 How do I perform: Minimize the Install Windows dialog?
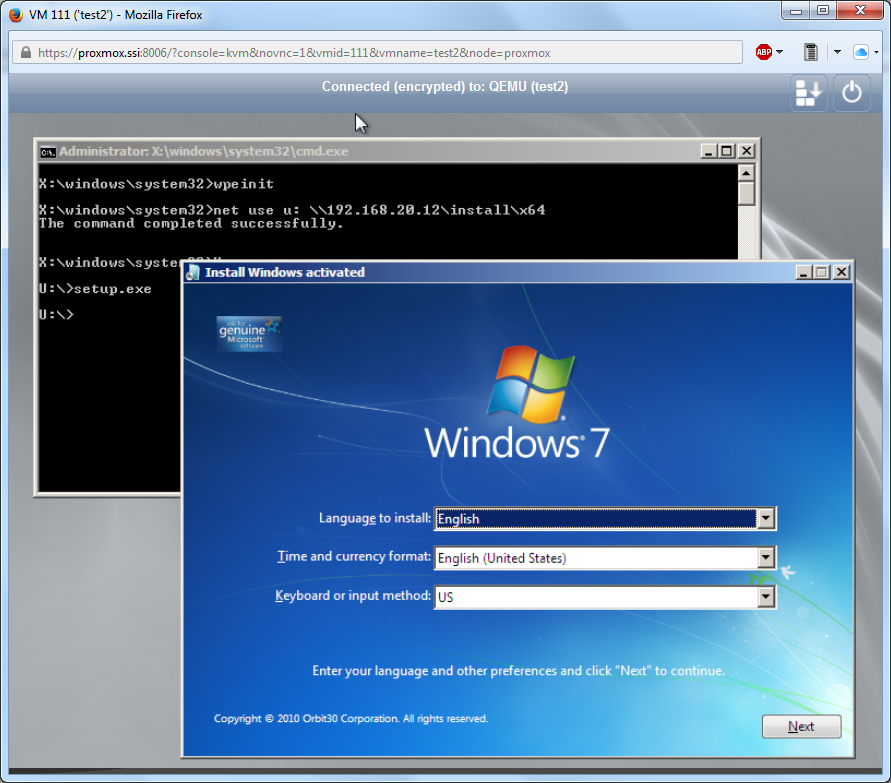pos(803,273)
